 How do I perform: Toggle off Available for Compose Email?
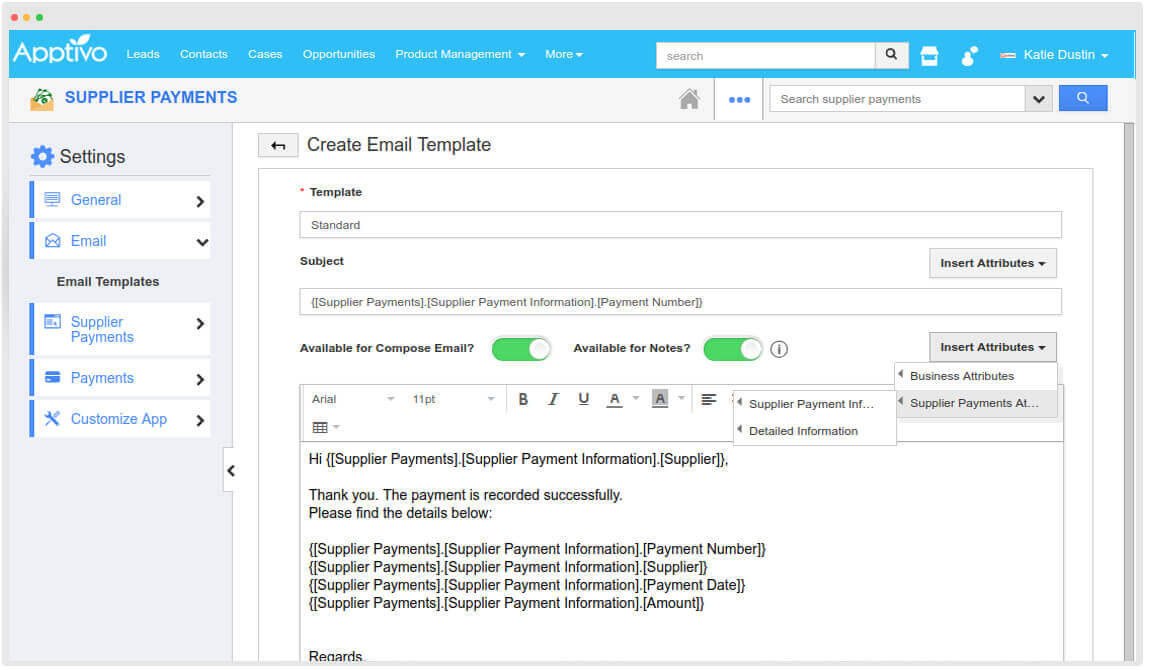coord(520,349)
